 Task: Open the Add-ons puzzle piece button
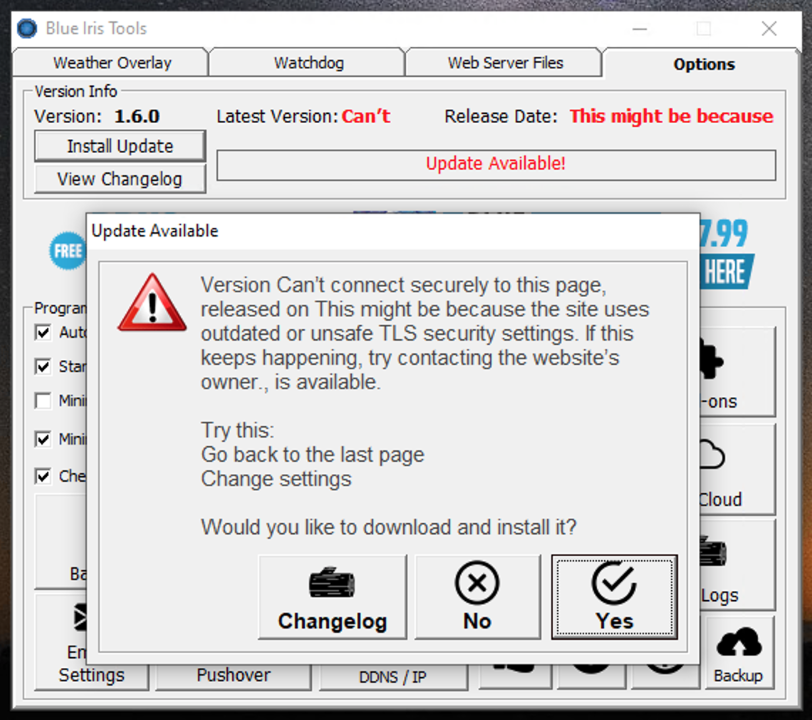737,372
